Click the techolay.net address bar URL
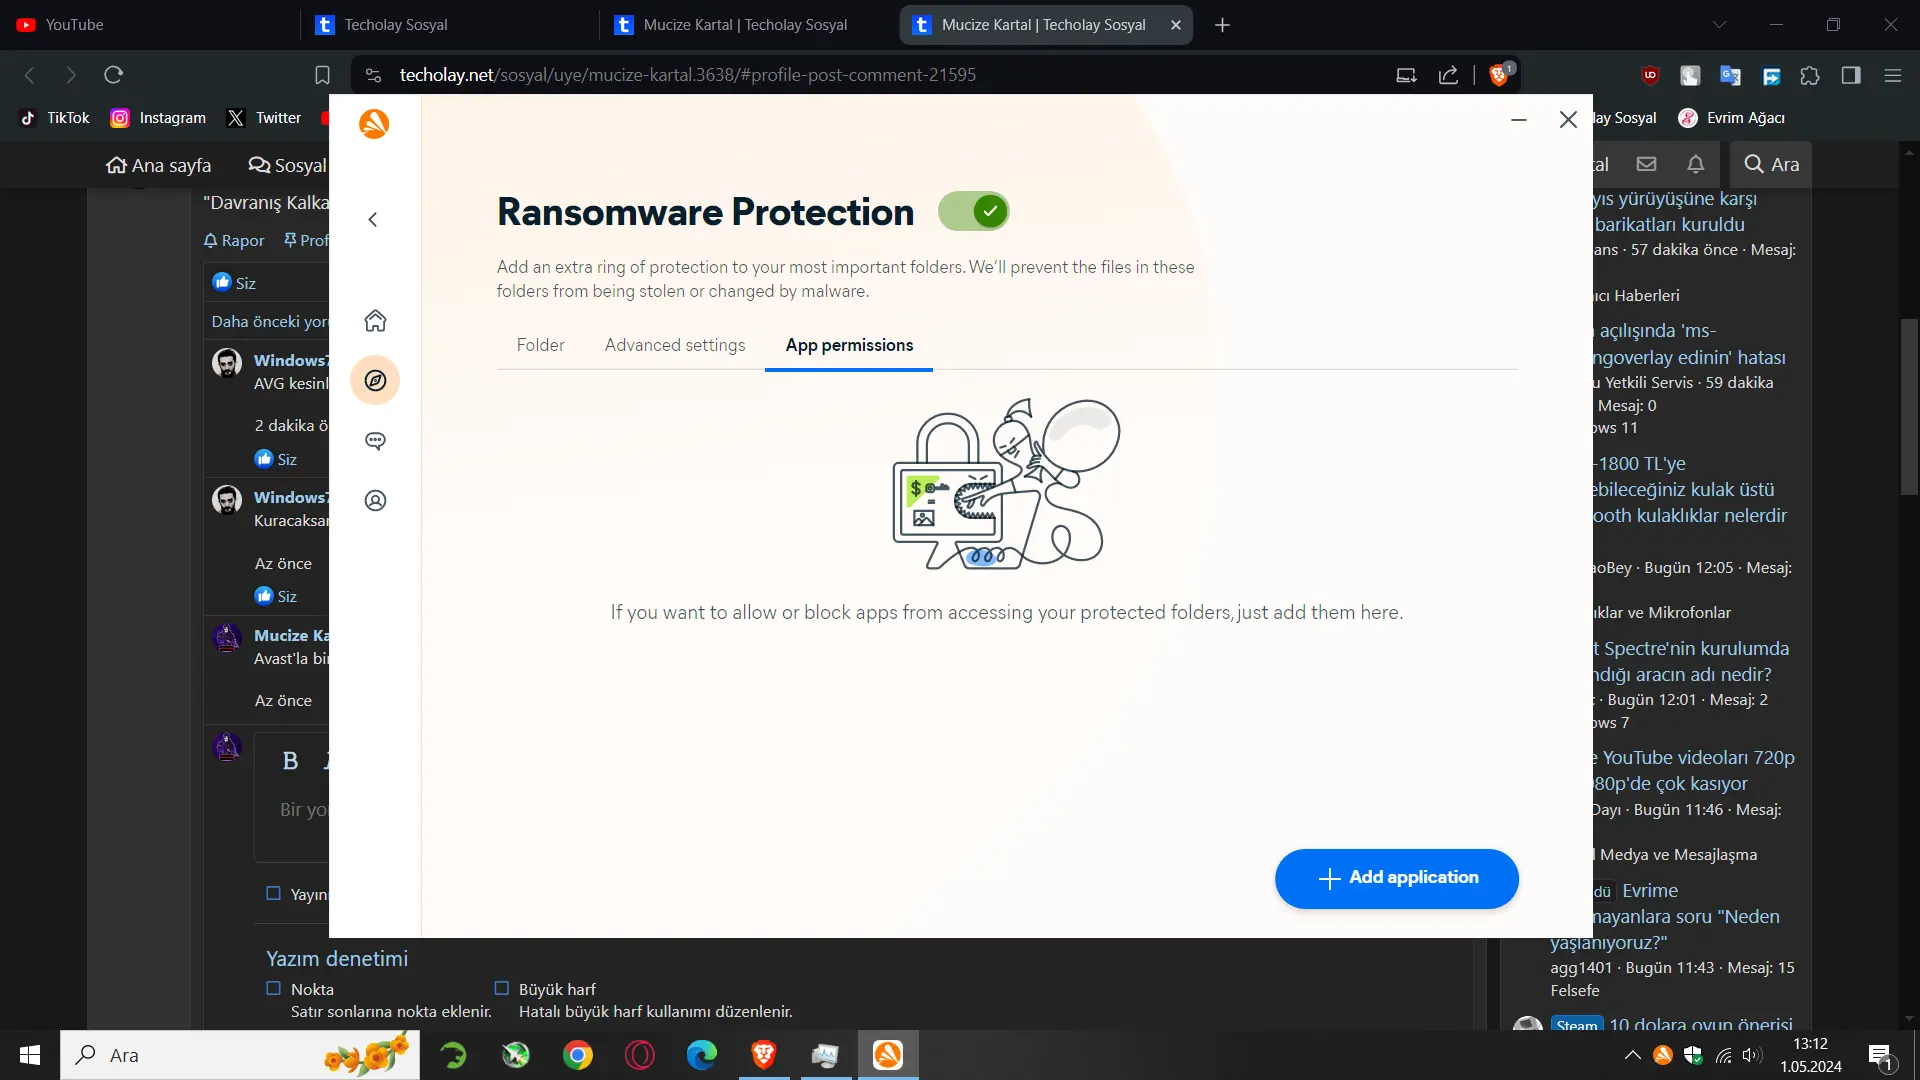This screenshot has width=1920, height=1080. coord(687,75)
